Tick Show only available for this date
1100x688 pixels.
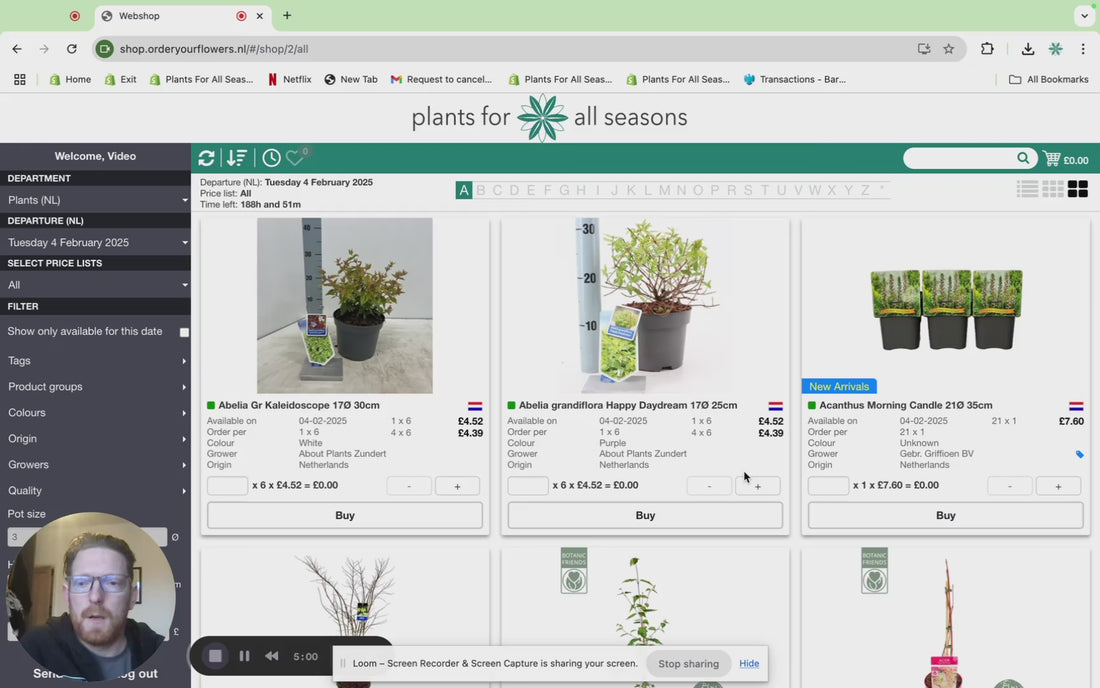[185, 332]
